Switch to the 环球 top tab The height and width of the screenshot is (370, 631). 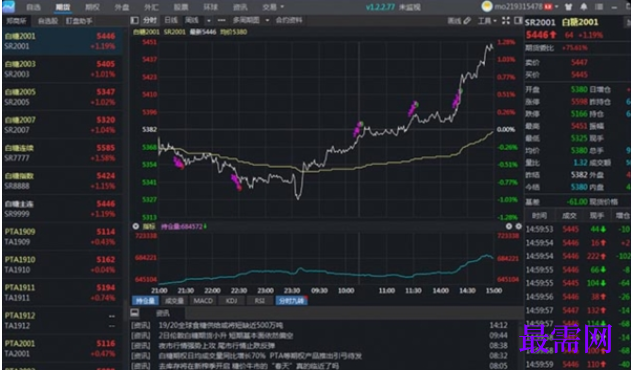tap(210, 7)
